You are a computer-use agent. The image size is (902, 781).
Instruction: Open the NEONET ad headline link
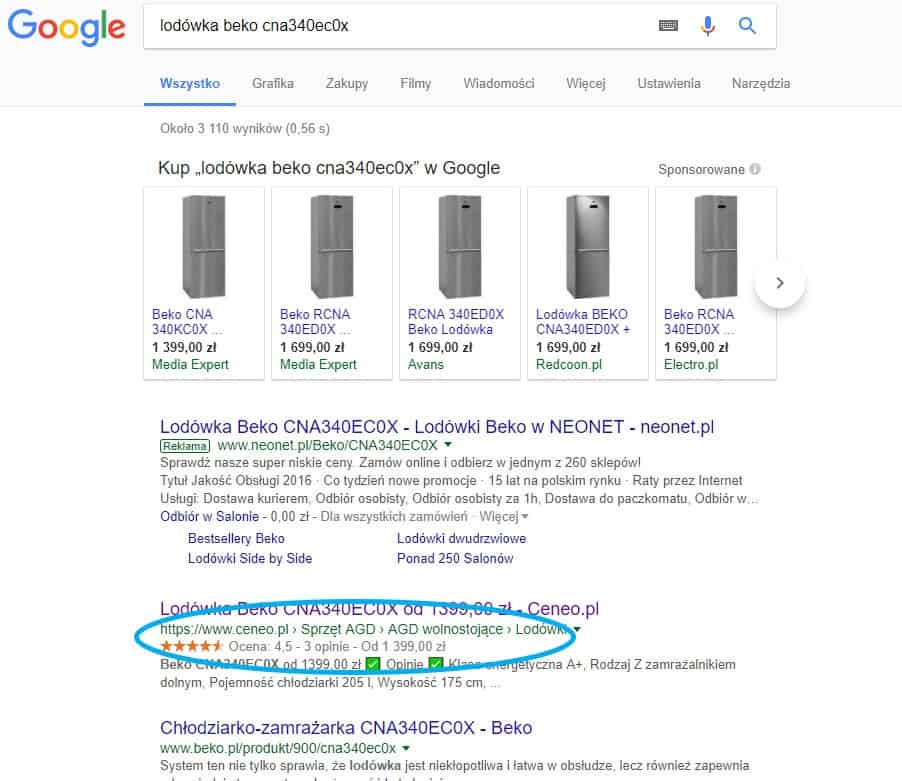coord(437,427)
